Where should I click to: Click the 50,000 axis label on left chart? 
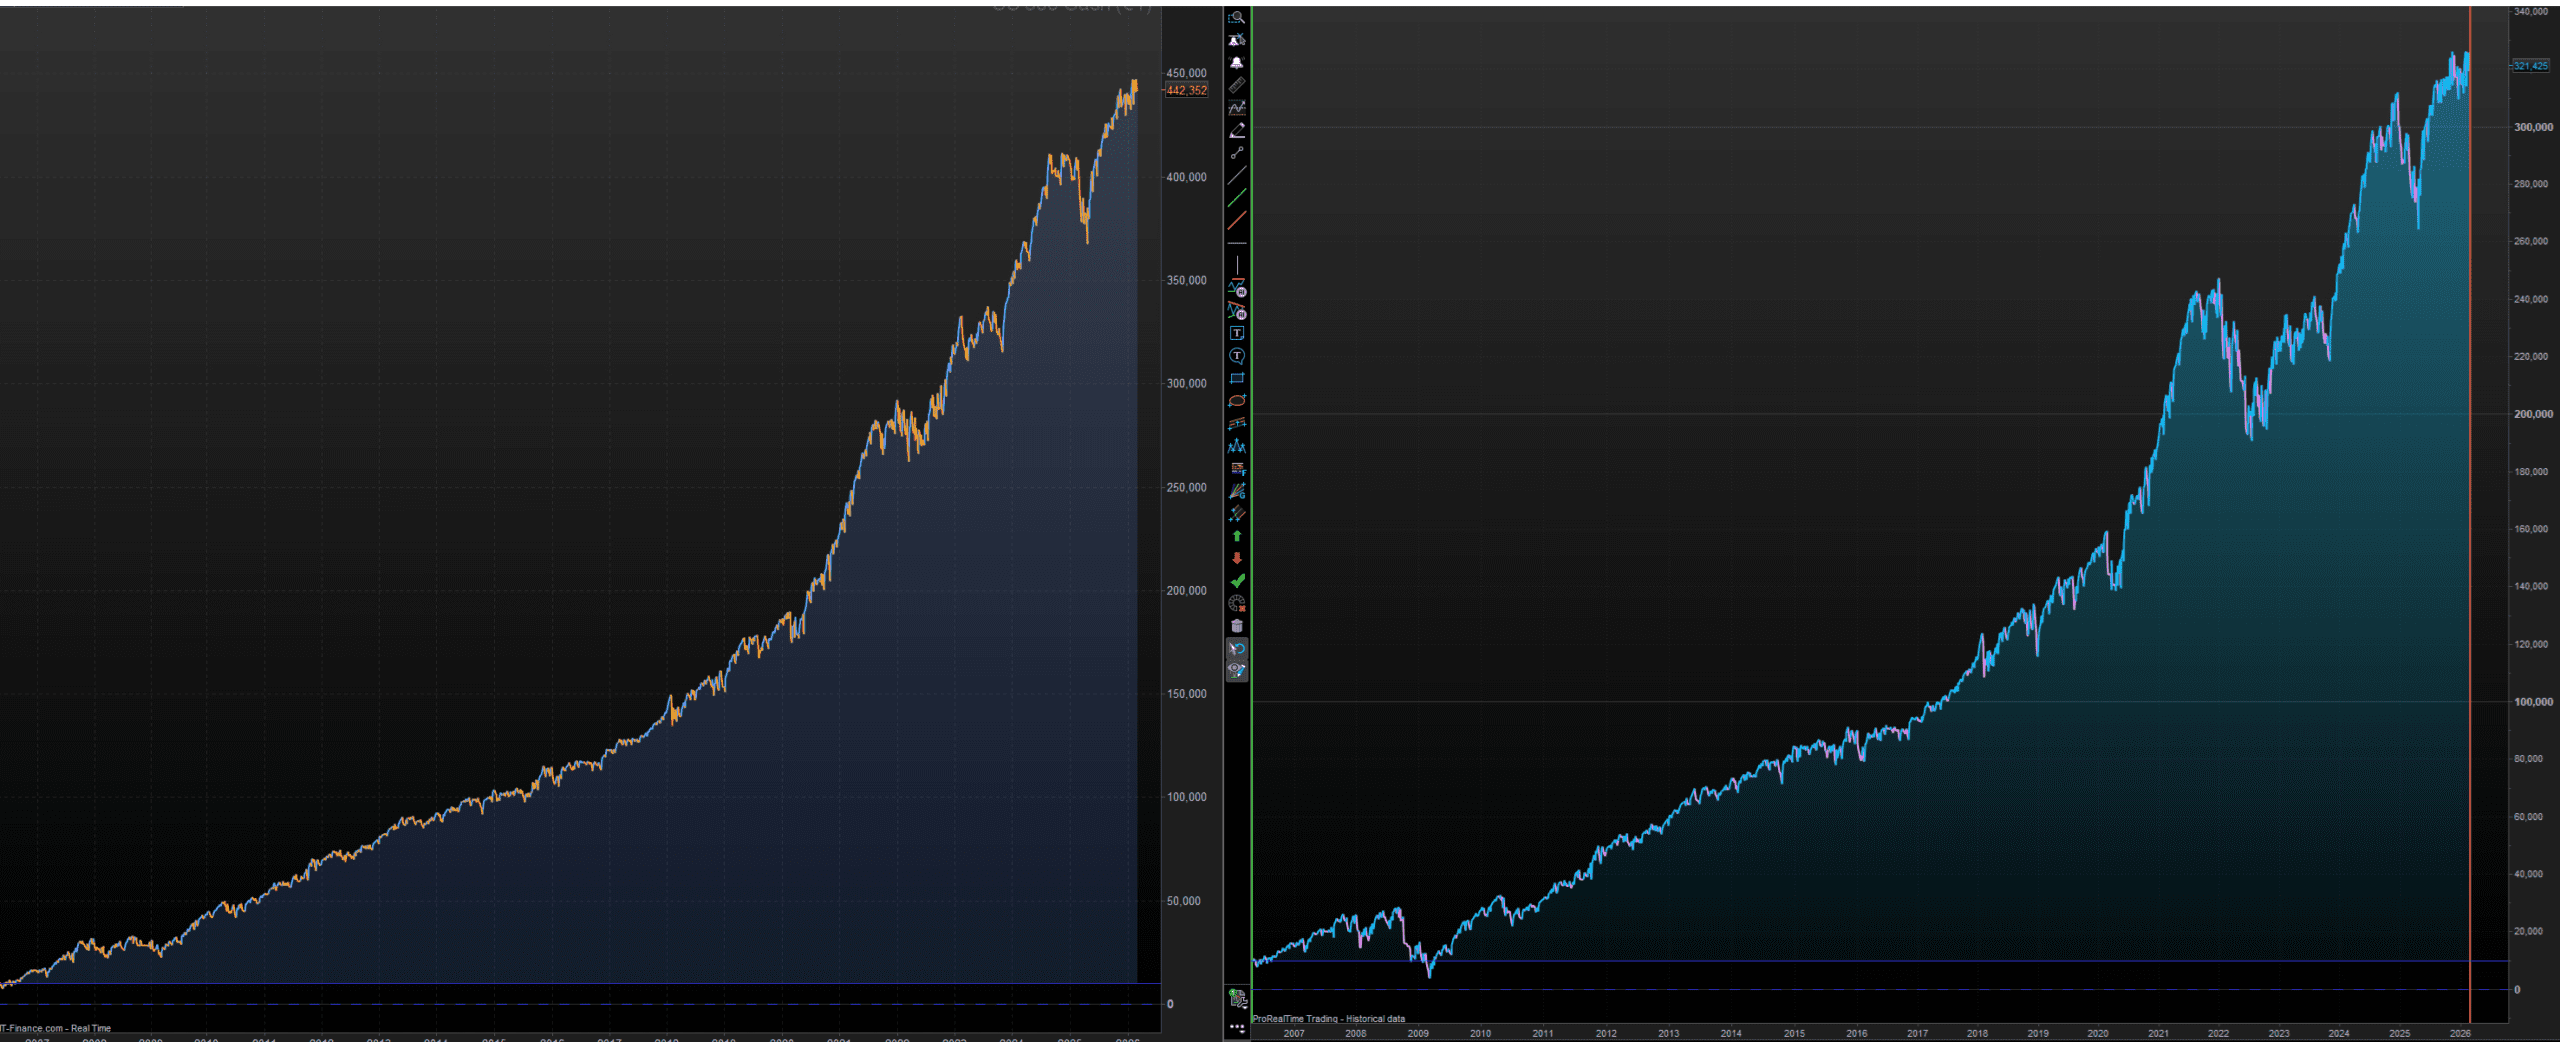[x=1184, y=901]
